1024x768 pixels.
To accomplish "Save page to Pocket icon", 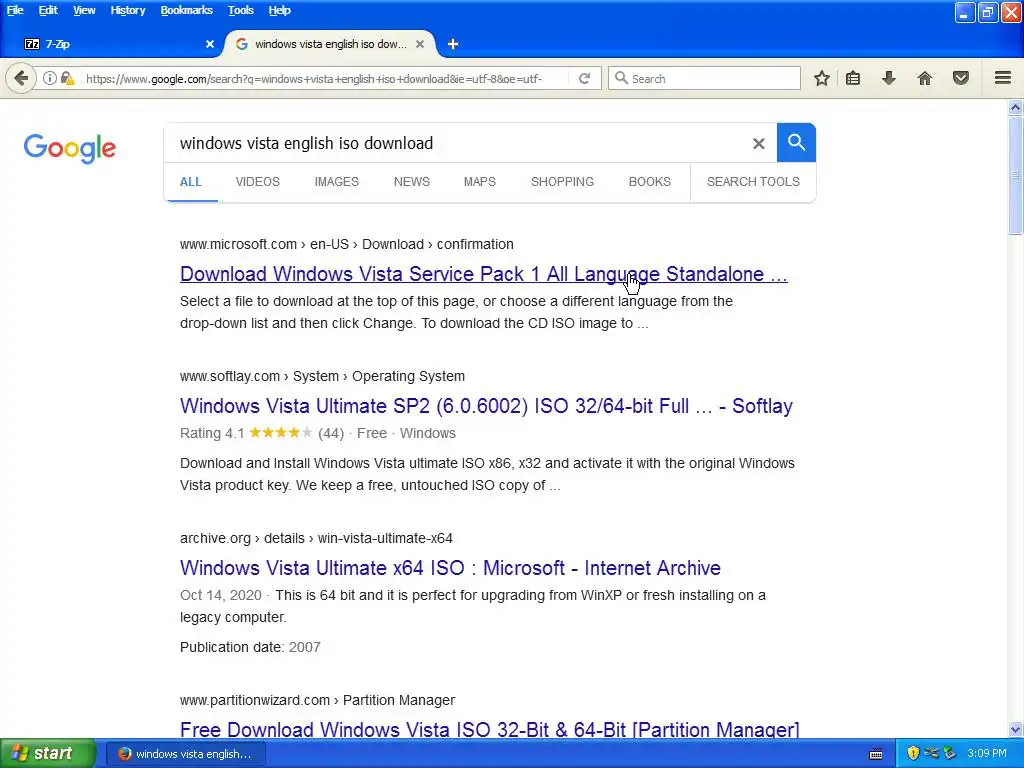I will click(961, 78).
